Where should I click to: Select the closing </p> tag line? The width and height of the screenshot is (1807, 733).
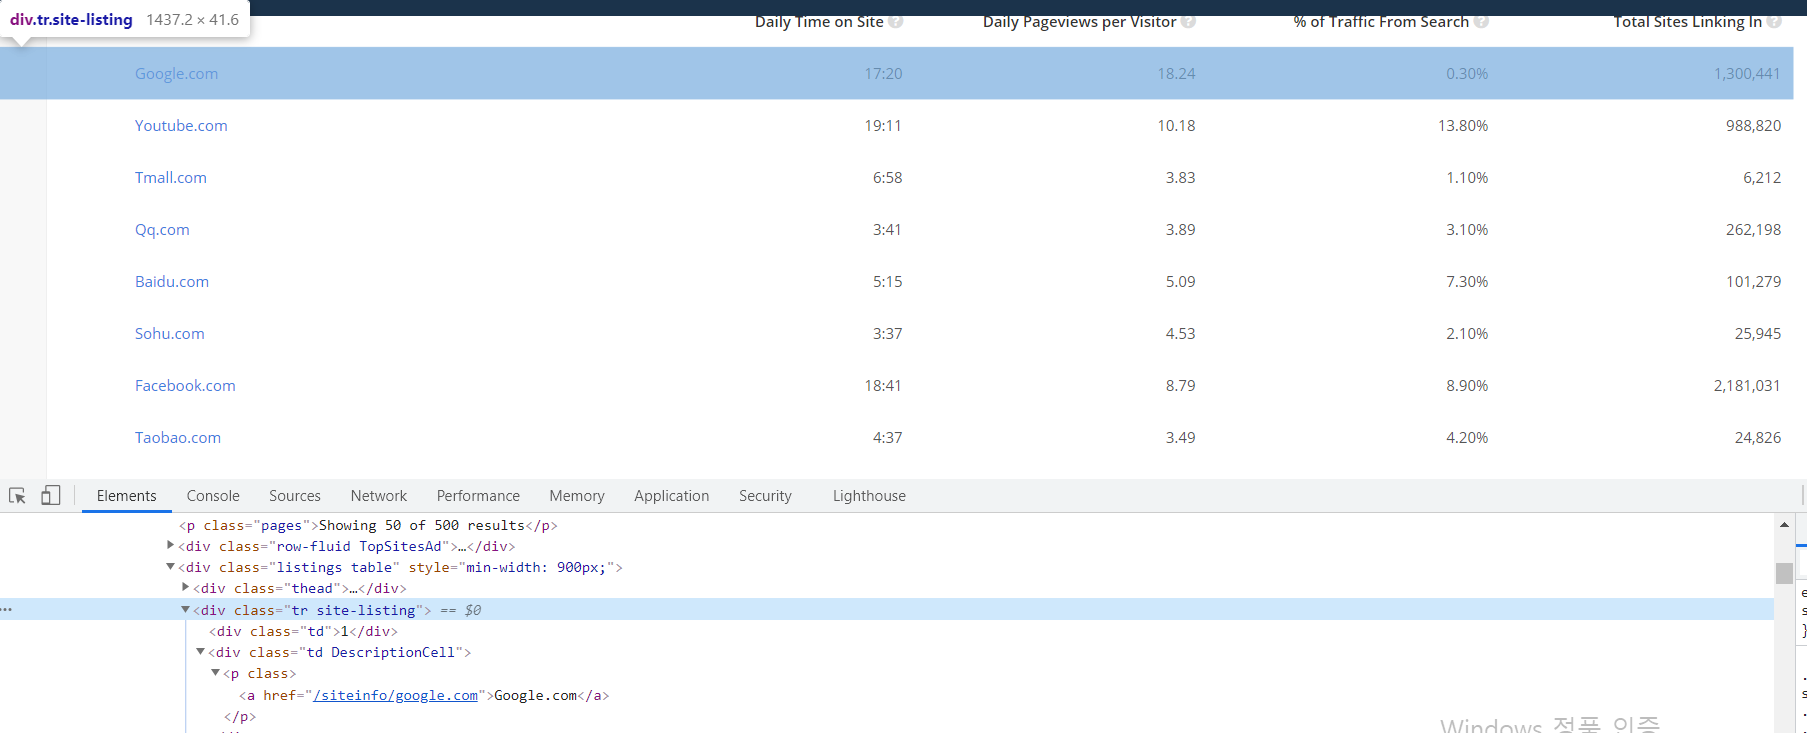[x=240, y=717]
